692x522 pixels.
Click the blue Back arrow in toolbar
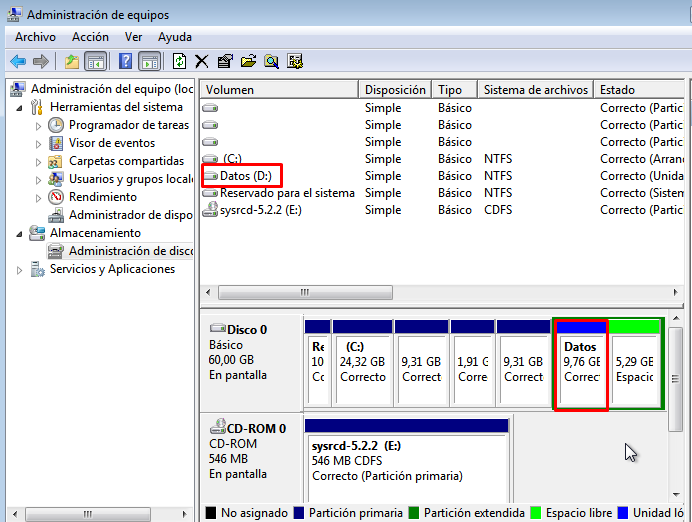click(17, 61)
